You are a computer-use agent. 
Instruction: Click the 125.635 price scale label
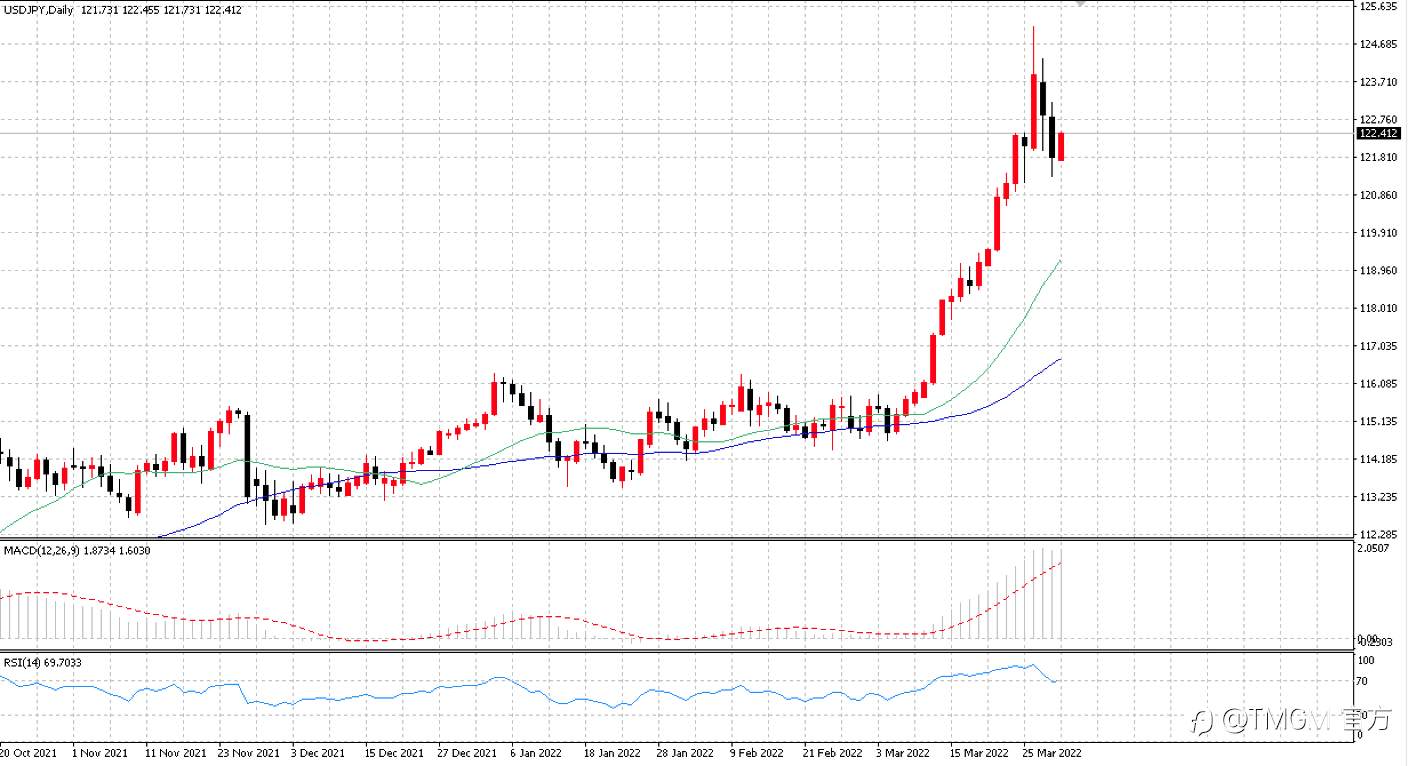tap(1378, 7)
